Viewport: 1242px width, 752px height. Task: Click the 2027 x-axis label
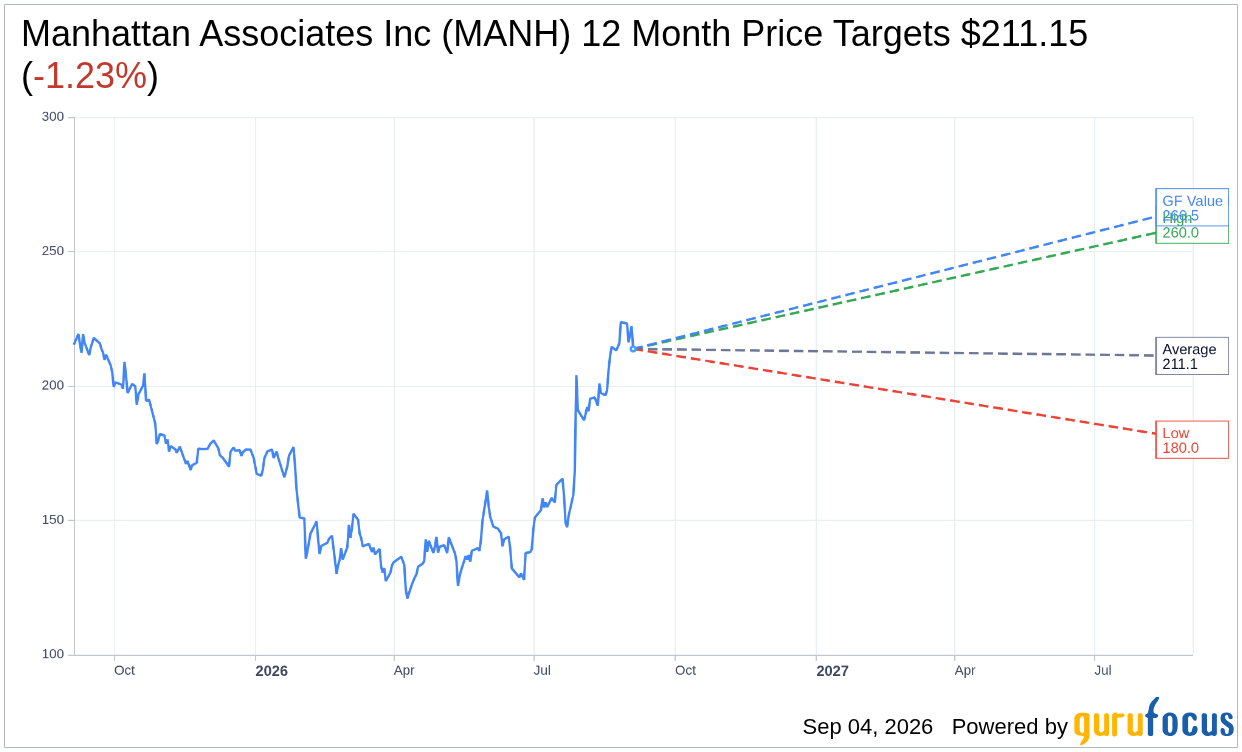(832, 671)
